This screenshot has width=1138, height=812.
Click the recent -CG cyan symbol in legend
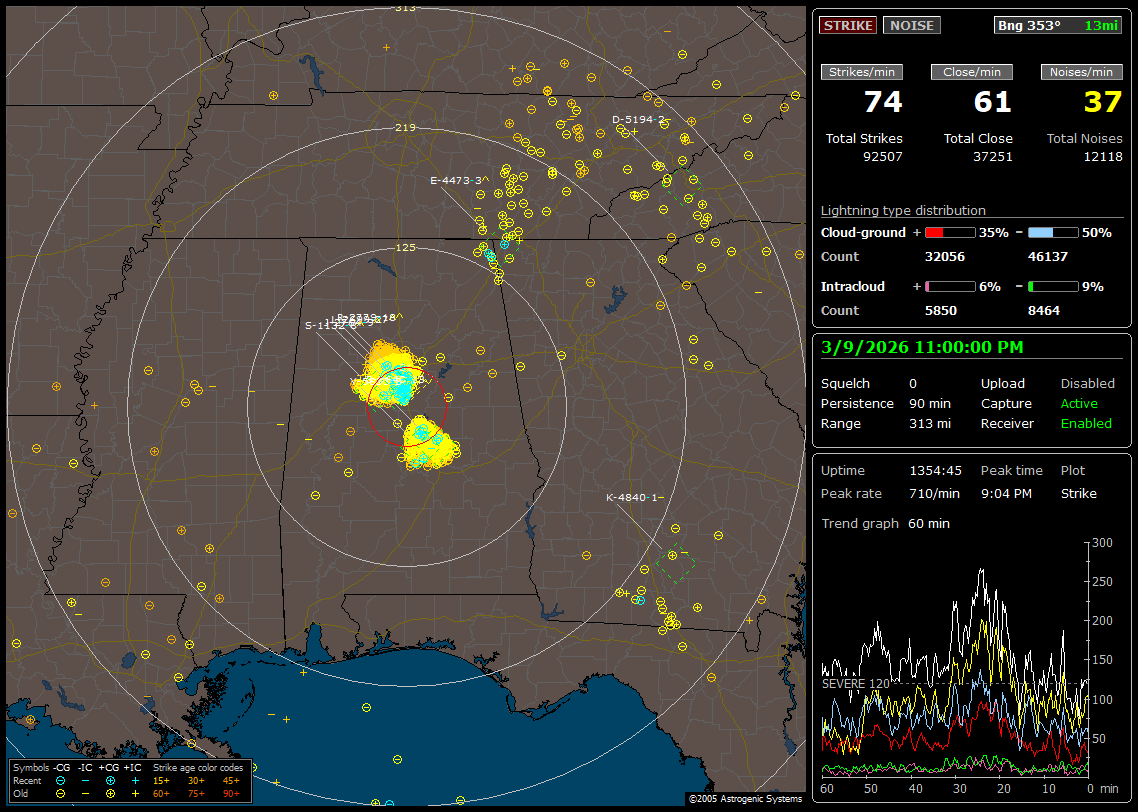pos(60,780)
